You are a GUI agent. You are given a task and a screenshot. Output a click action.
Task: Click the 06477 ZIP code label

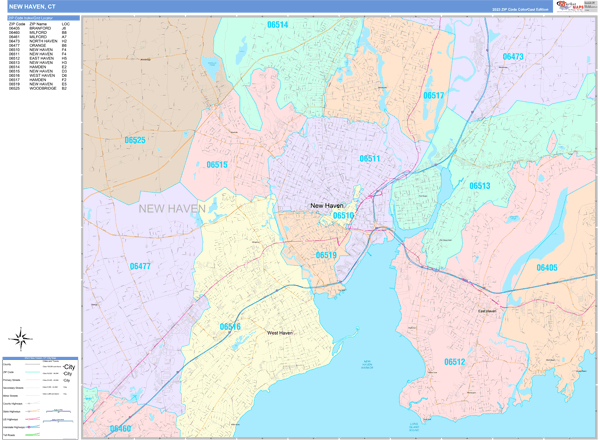pyautogui.click(x=140, y=267)
